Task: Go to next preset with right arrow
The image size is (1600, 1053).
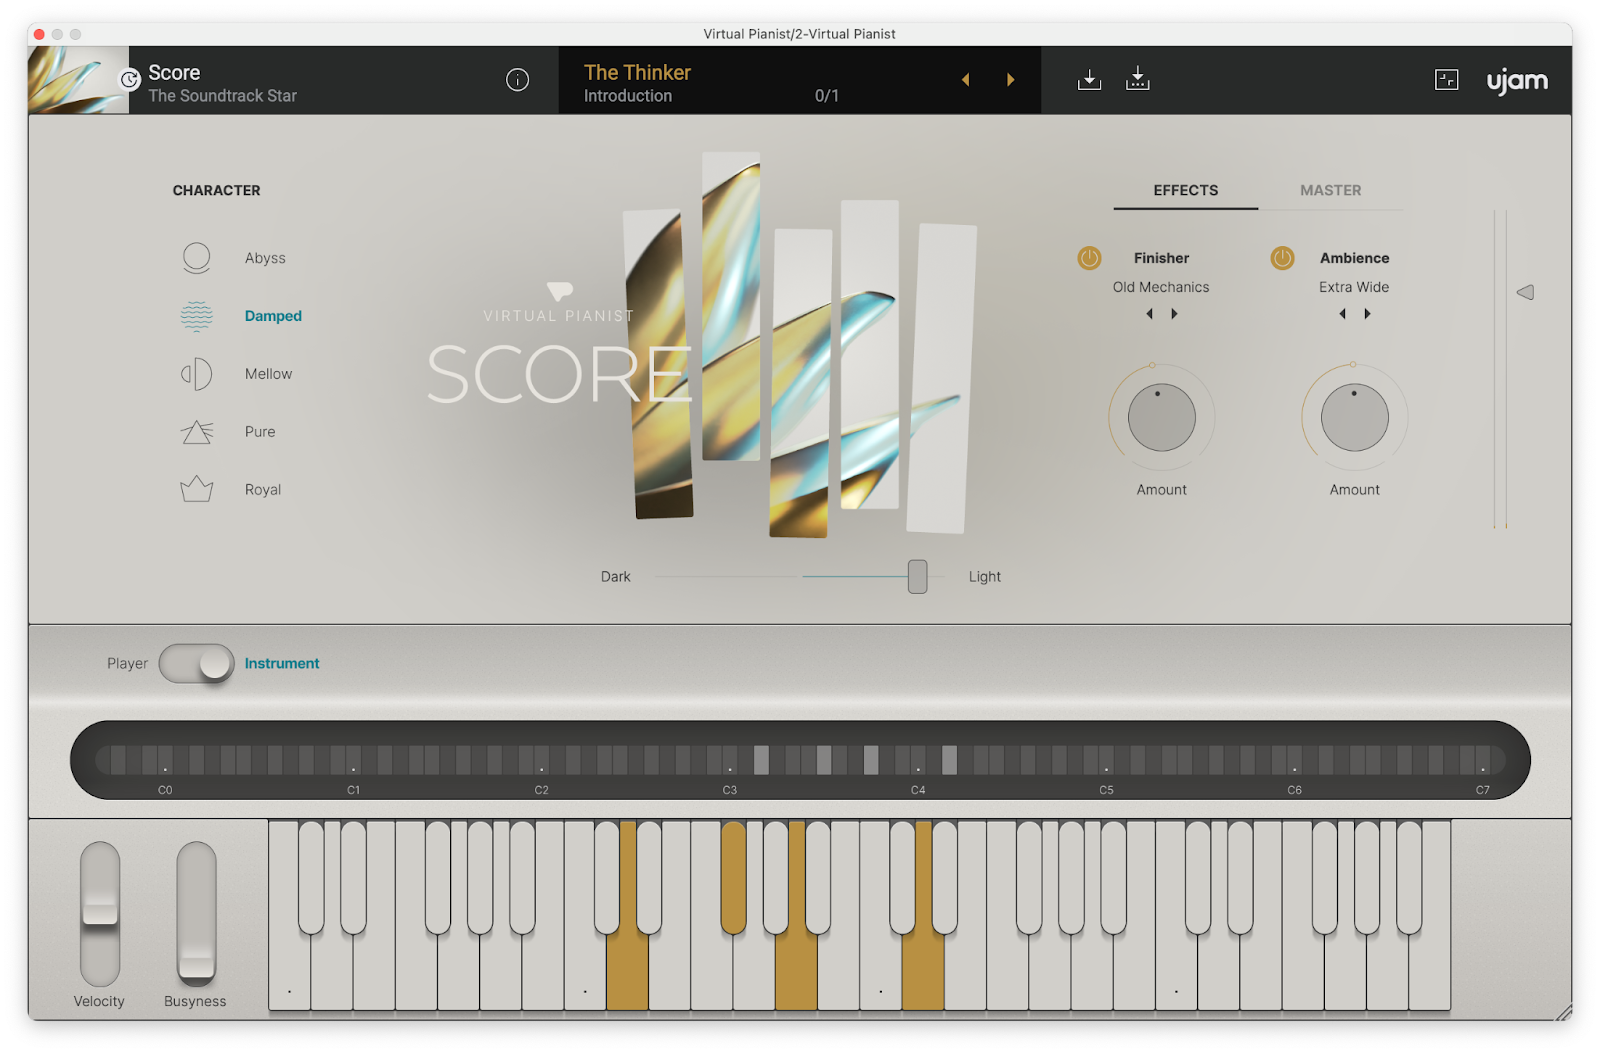Action: pyautogui.click(x=1011, y=80)
